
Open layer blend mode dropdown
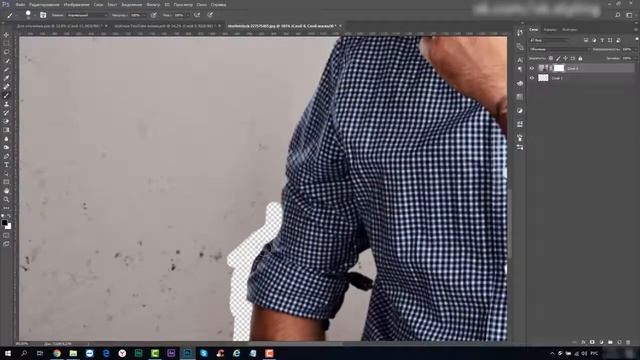pyautogui.click(x=558, y=49)
